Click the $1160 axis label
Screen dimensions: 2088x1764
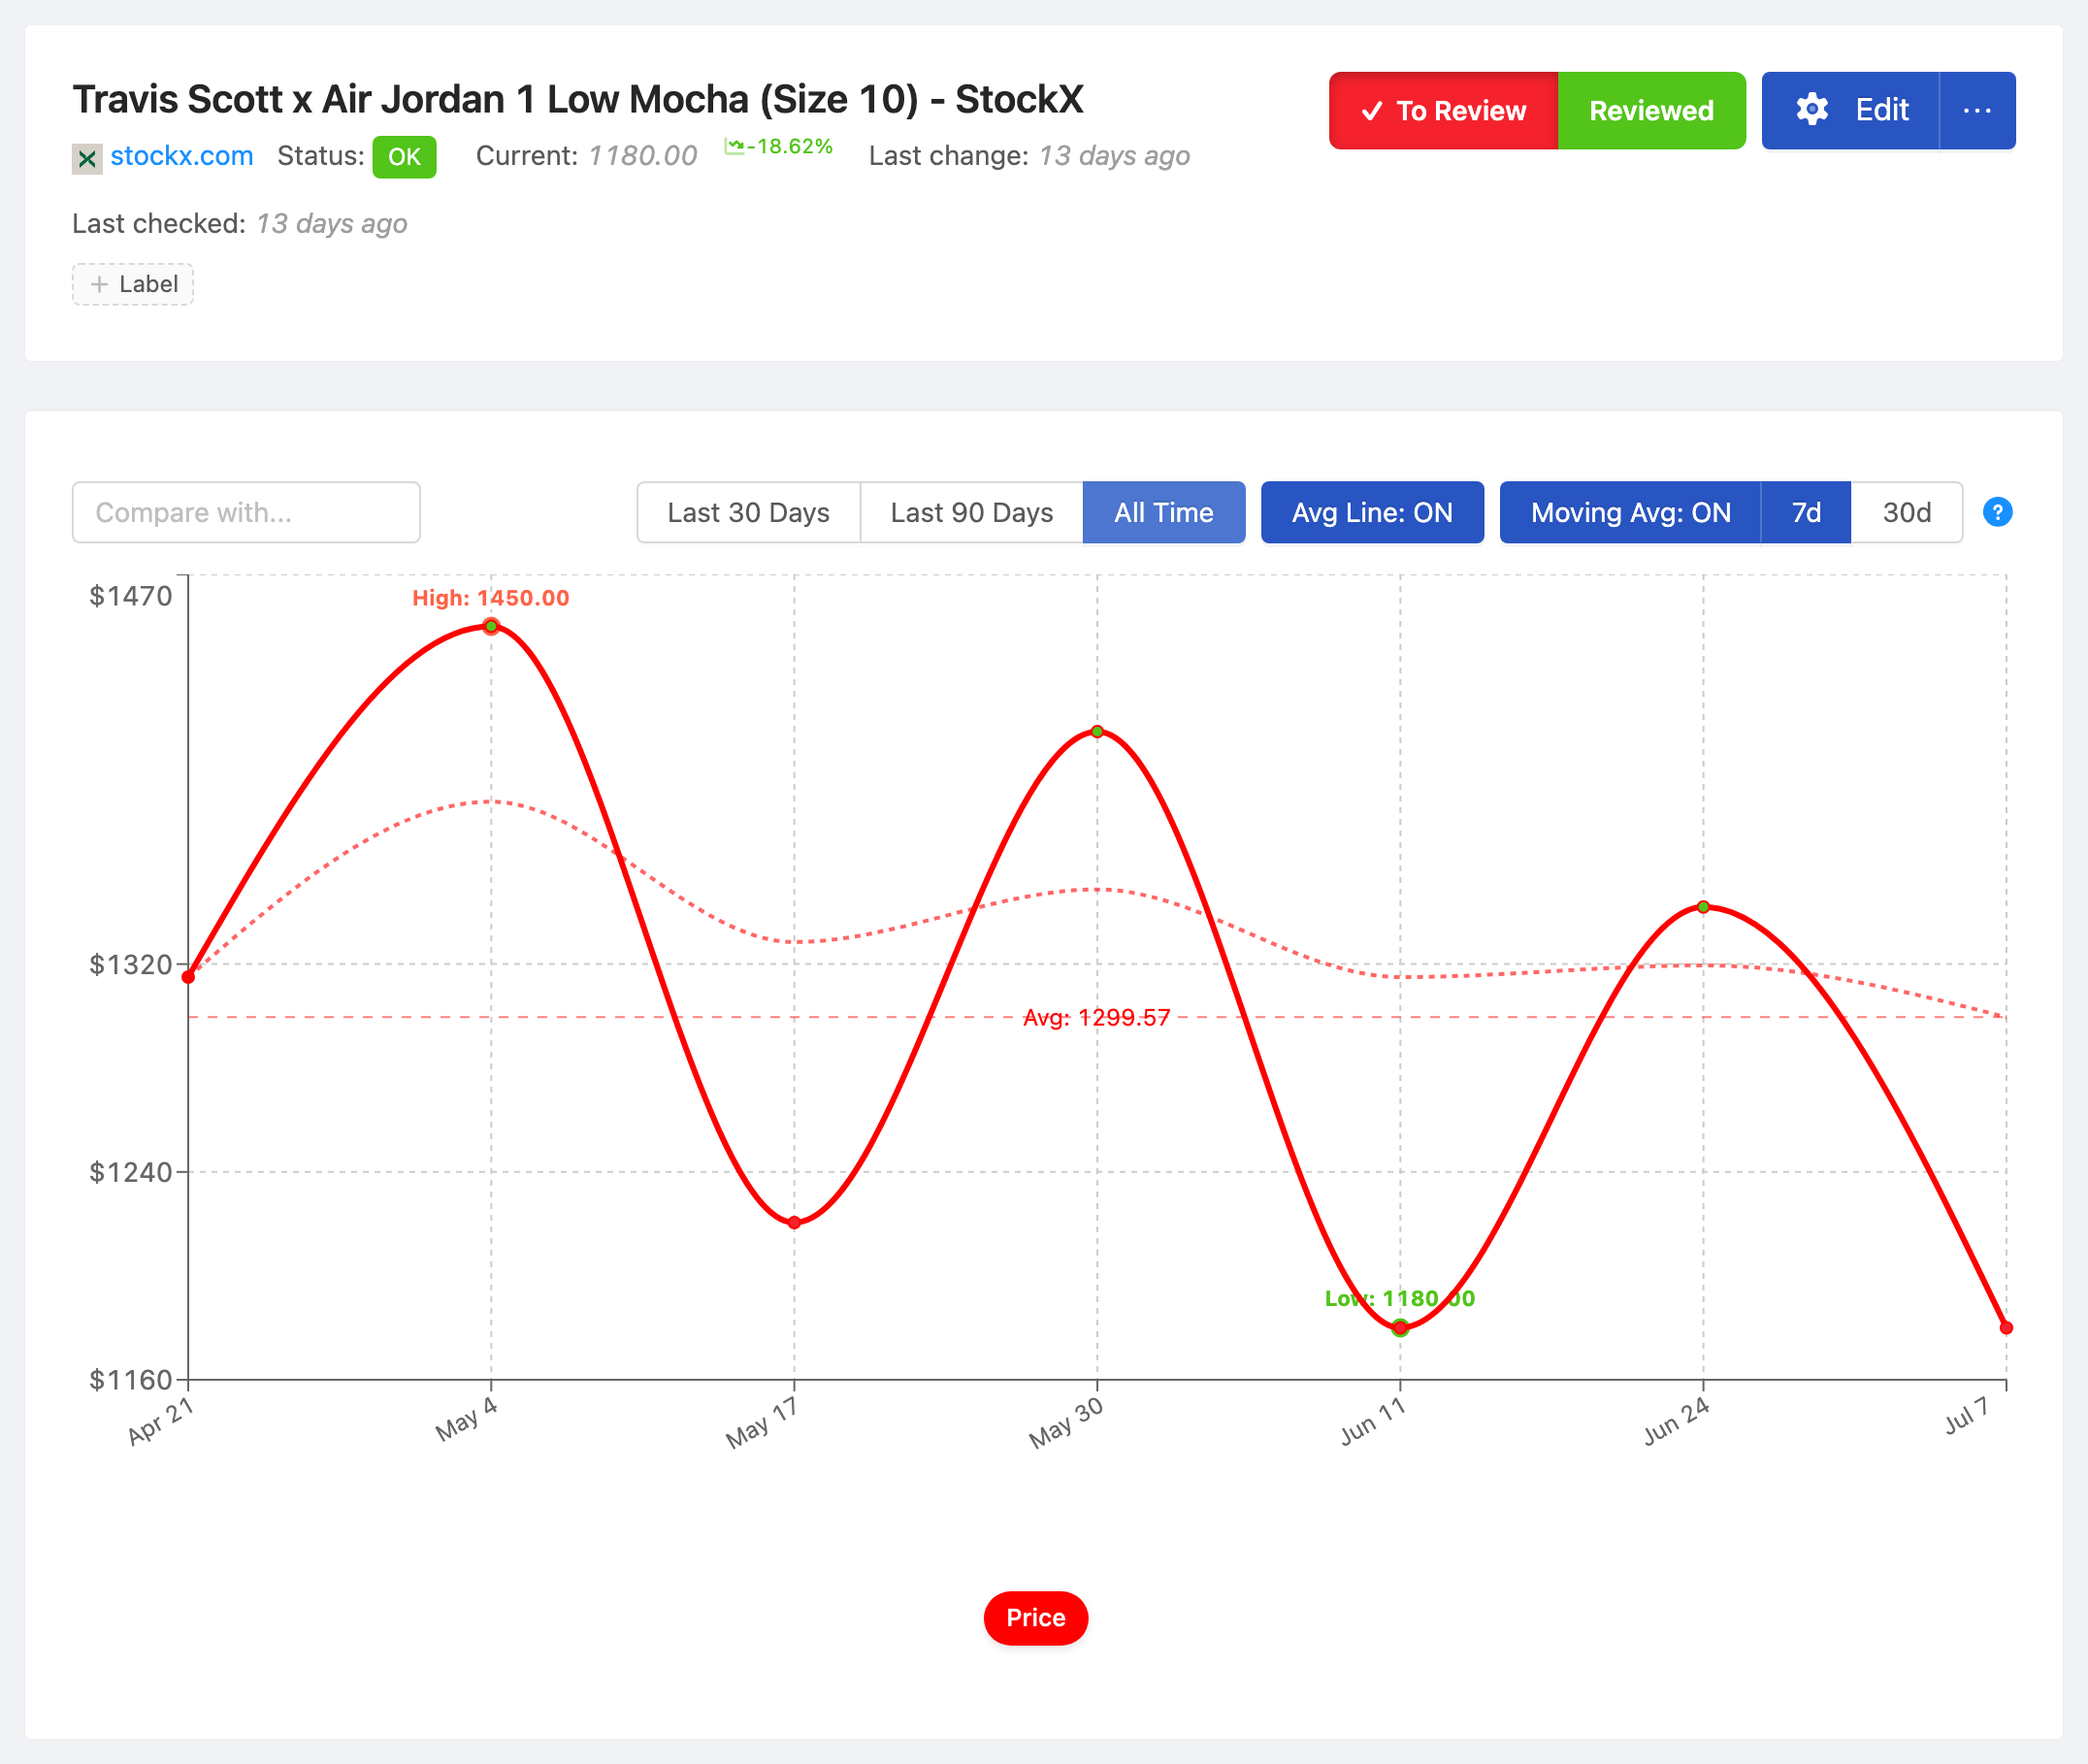click(131, 1379)
